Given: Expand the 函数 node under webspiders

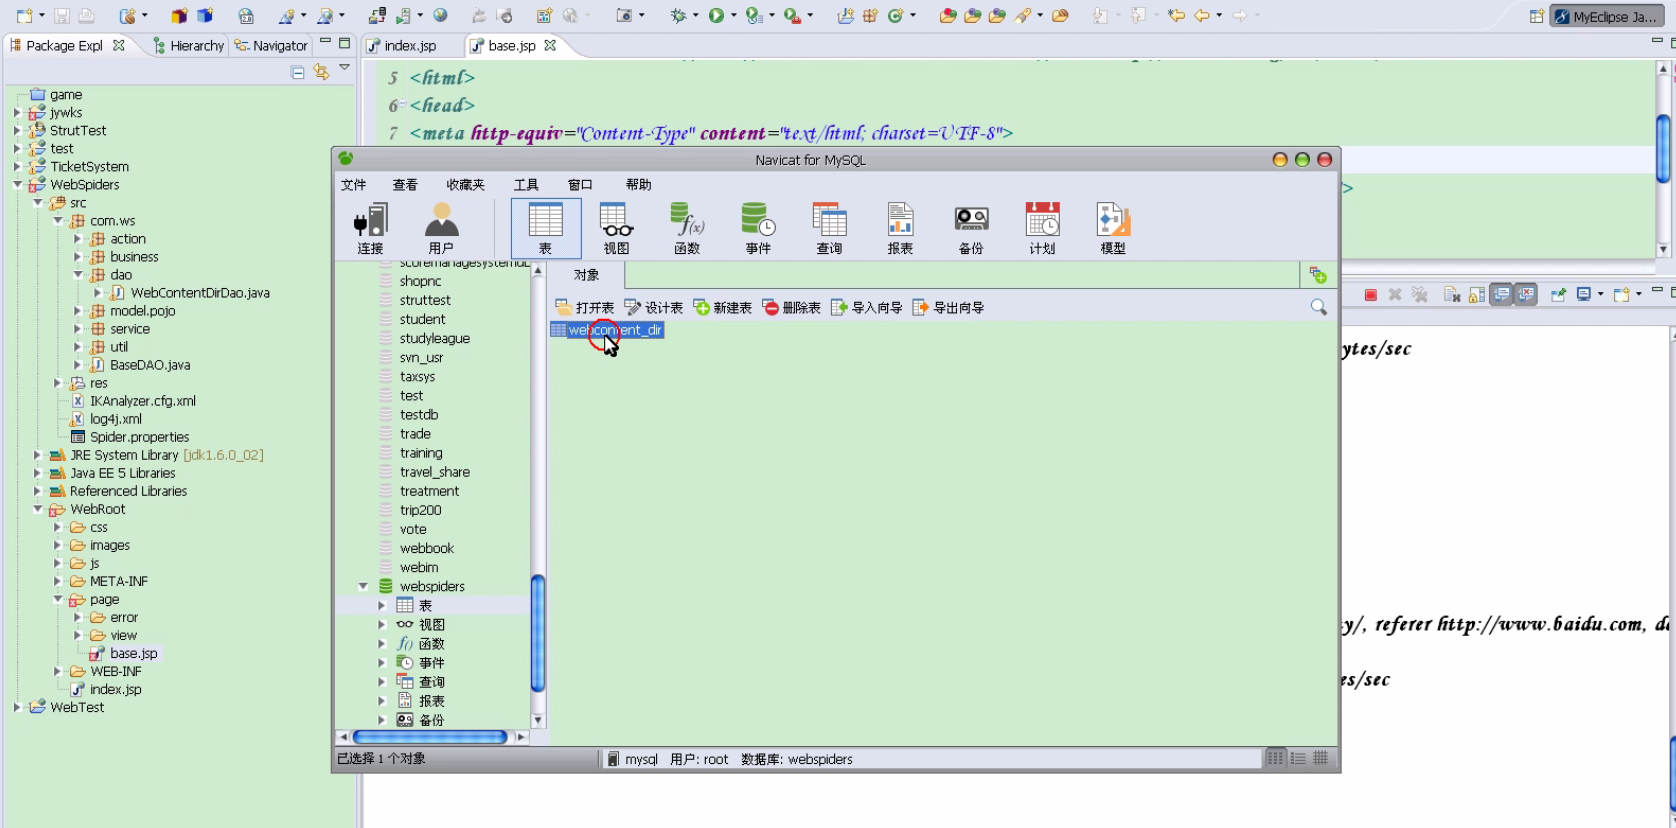Looking at the screenshot, I should pos(381,644).
